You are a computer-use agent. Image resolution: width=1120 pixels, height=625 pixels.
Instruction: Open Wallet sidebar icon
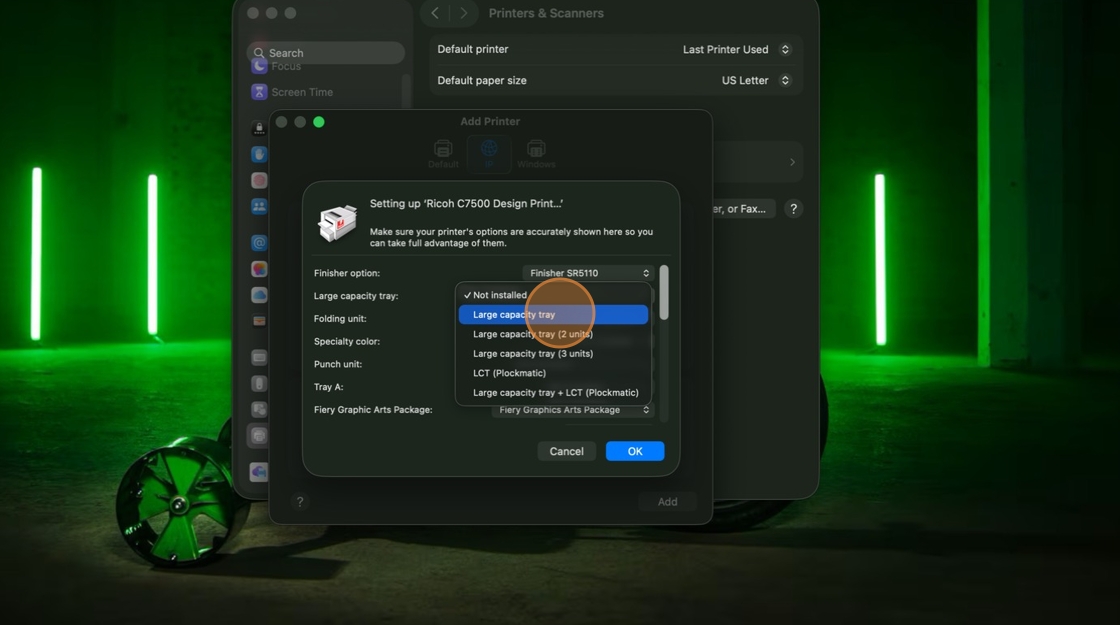pyautogui.click(x=259, y=321)
